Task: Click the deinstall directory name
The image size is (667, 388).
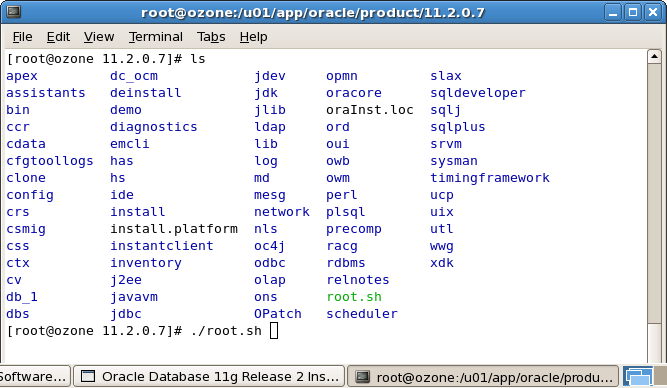Action: coord(145,93)
